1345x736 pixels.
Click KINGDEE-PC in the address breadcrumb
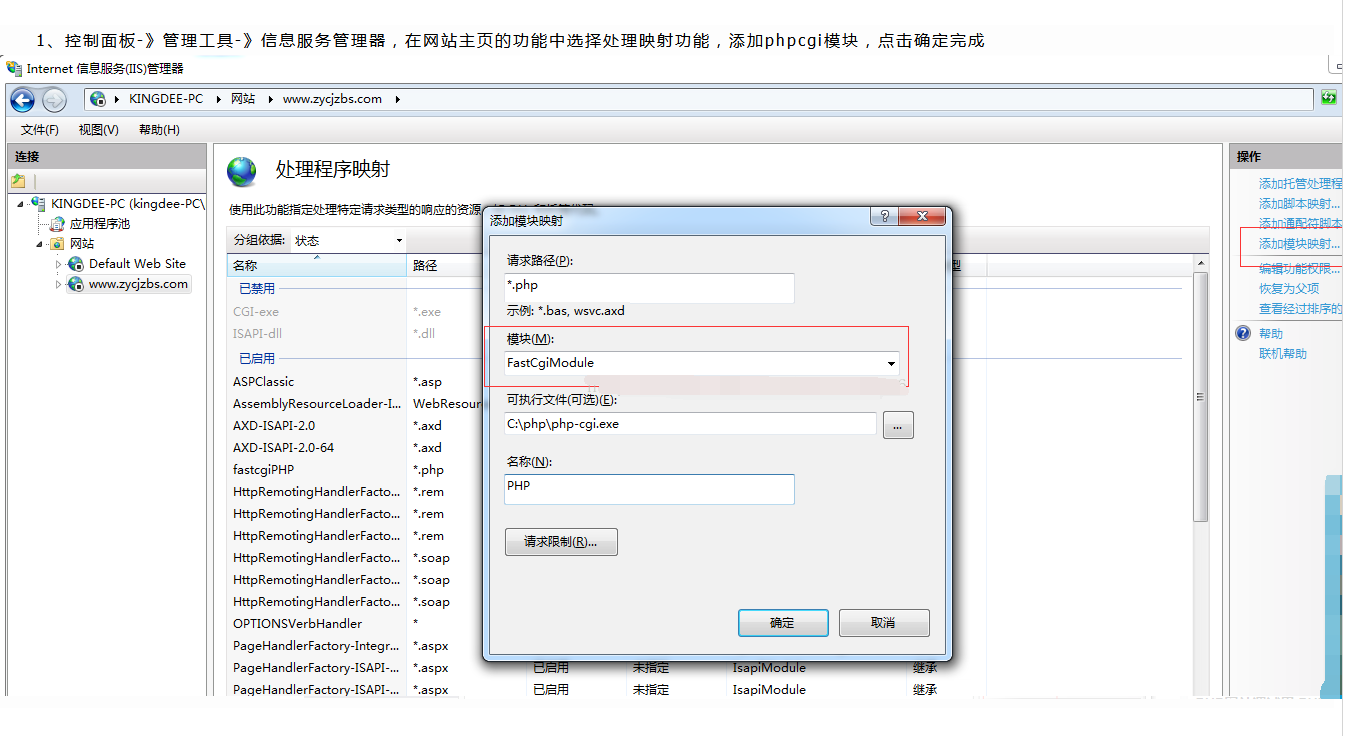166,99
